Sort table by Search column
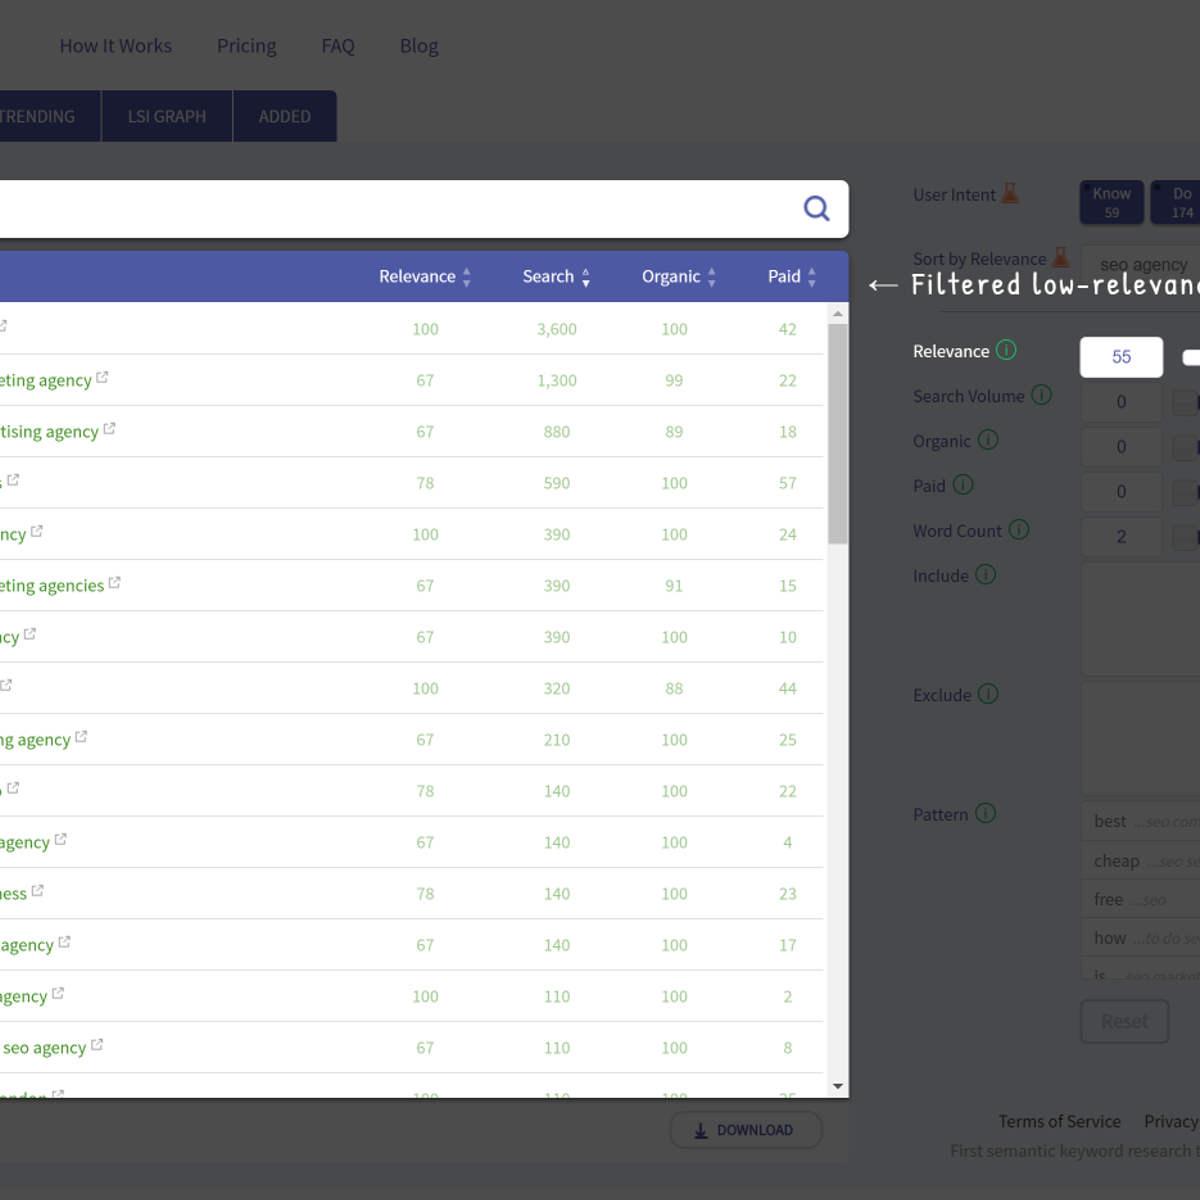Image resolution: width=1200 pixels, height=1200 pixels. tap(555, 277)
